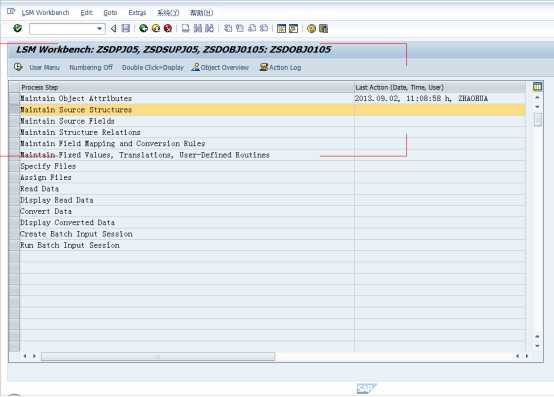Click the red Cancel icon
This screenshot has width=554, height=397.
(168, 28)
